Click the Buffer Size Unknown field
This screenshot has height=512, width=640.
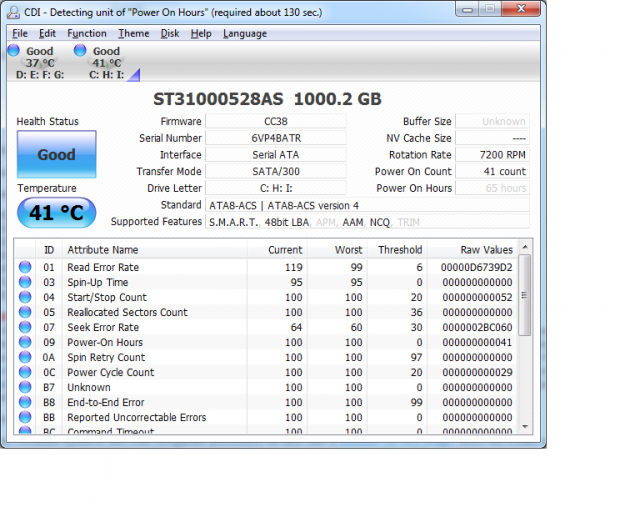point(492,121)
